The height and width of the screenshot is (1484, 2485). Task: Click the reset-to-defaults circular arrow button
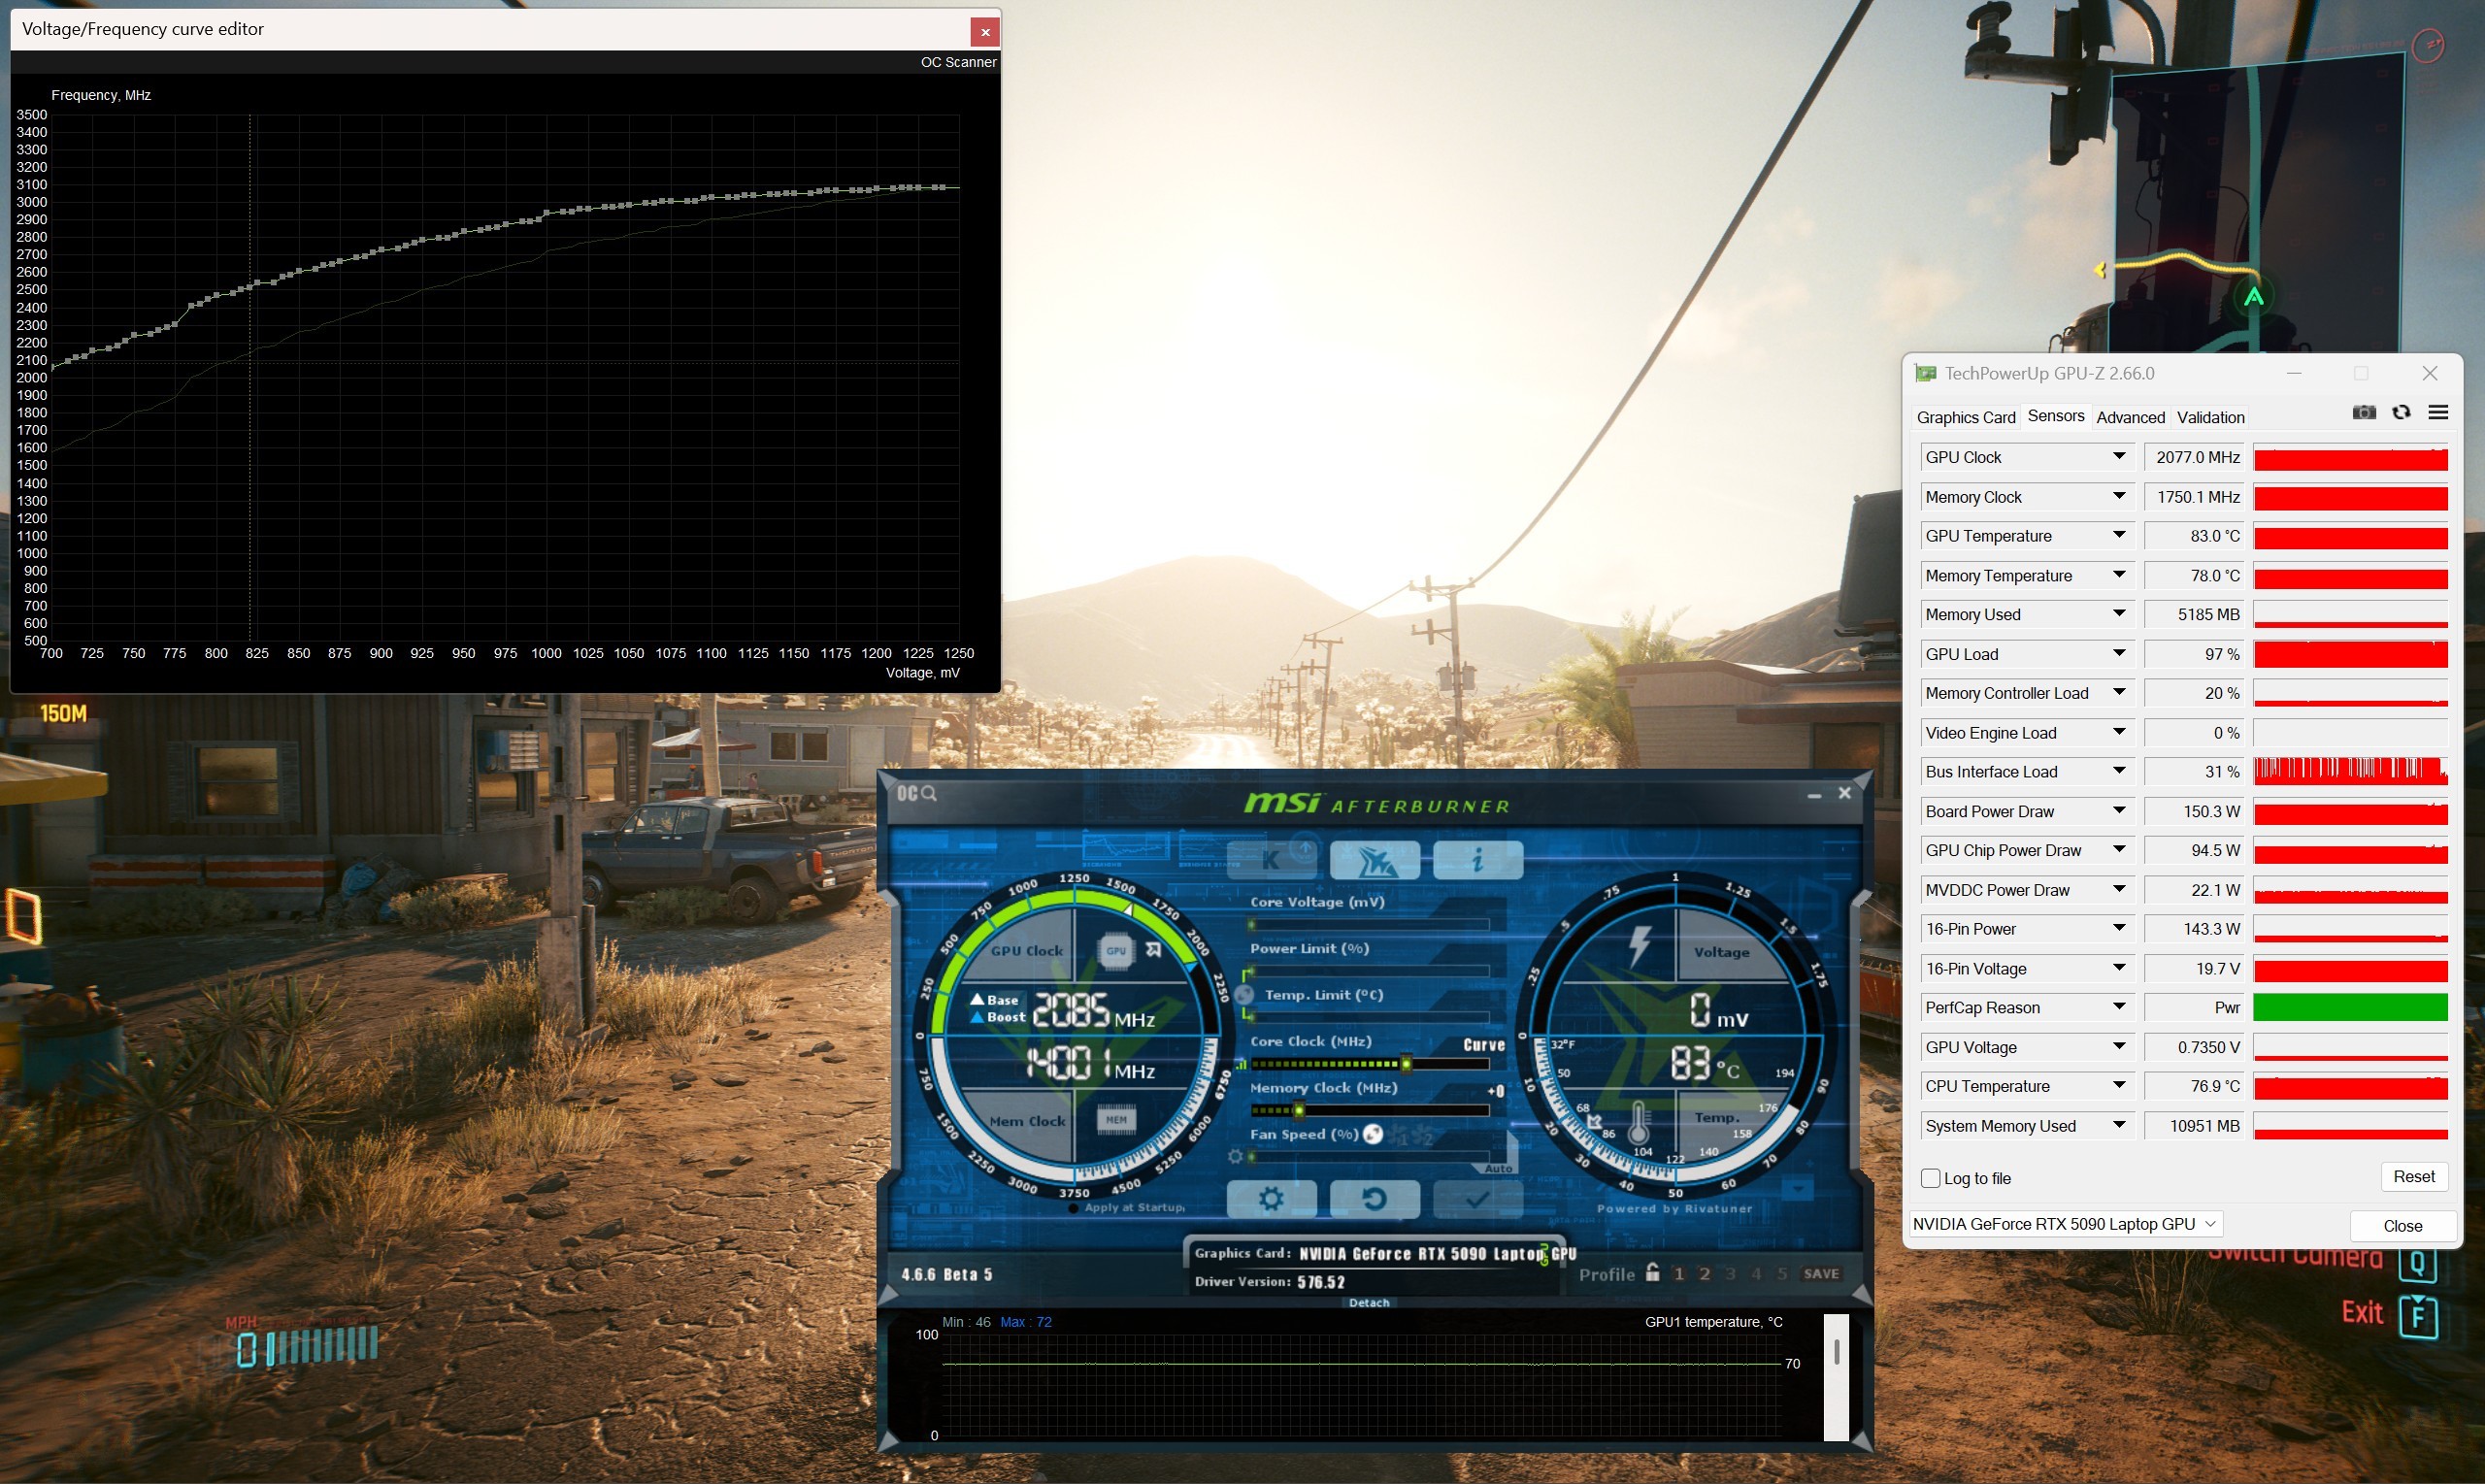[x=1374, y=1198]
